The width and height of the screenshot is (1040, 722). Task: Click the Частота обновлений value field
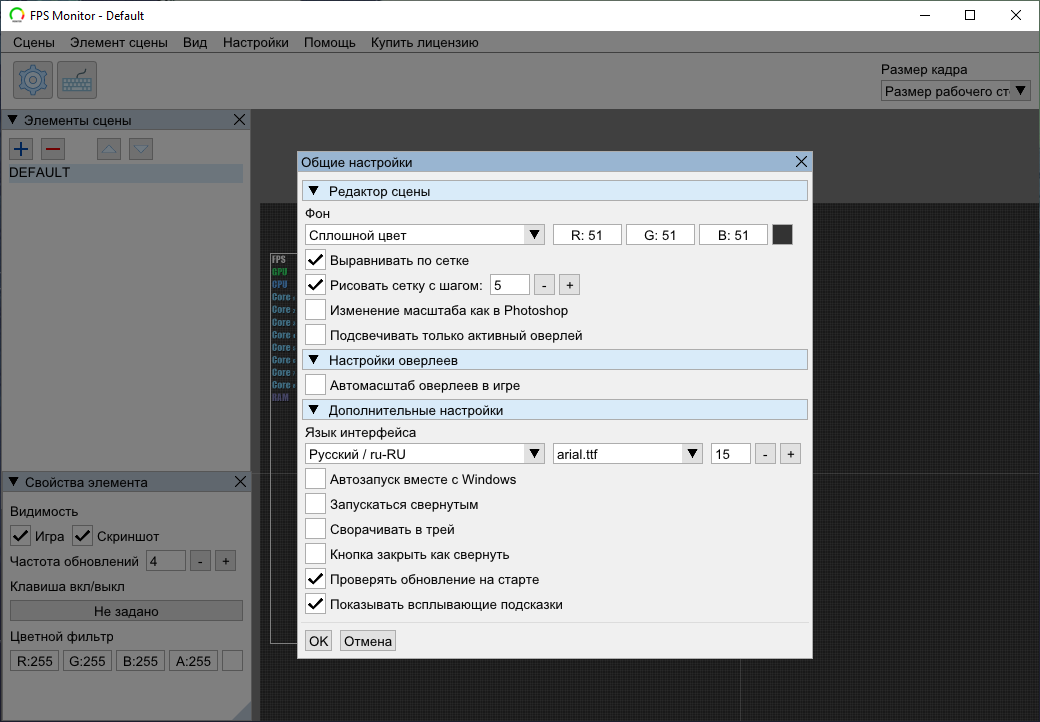(x=166, y=562)
